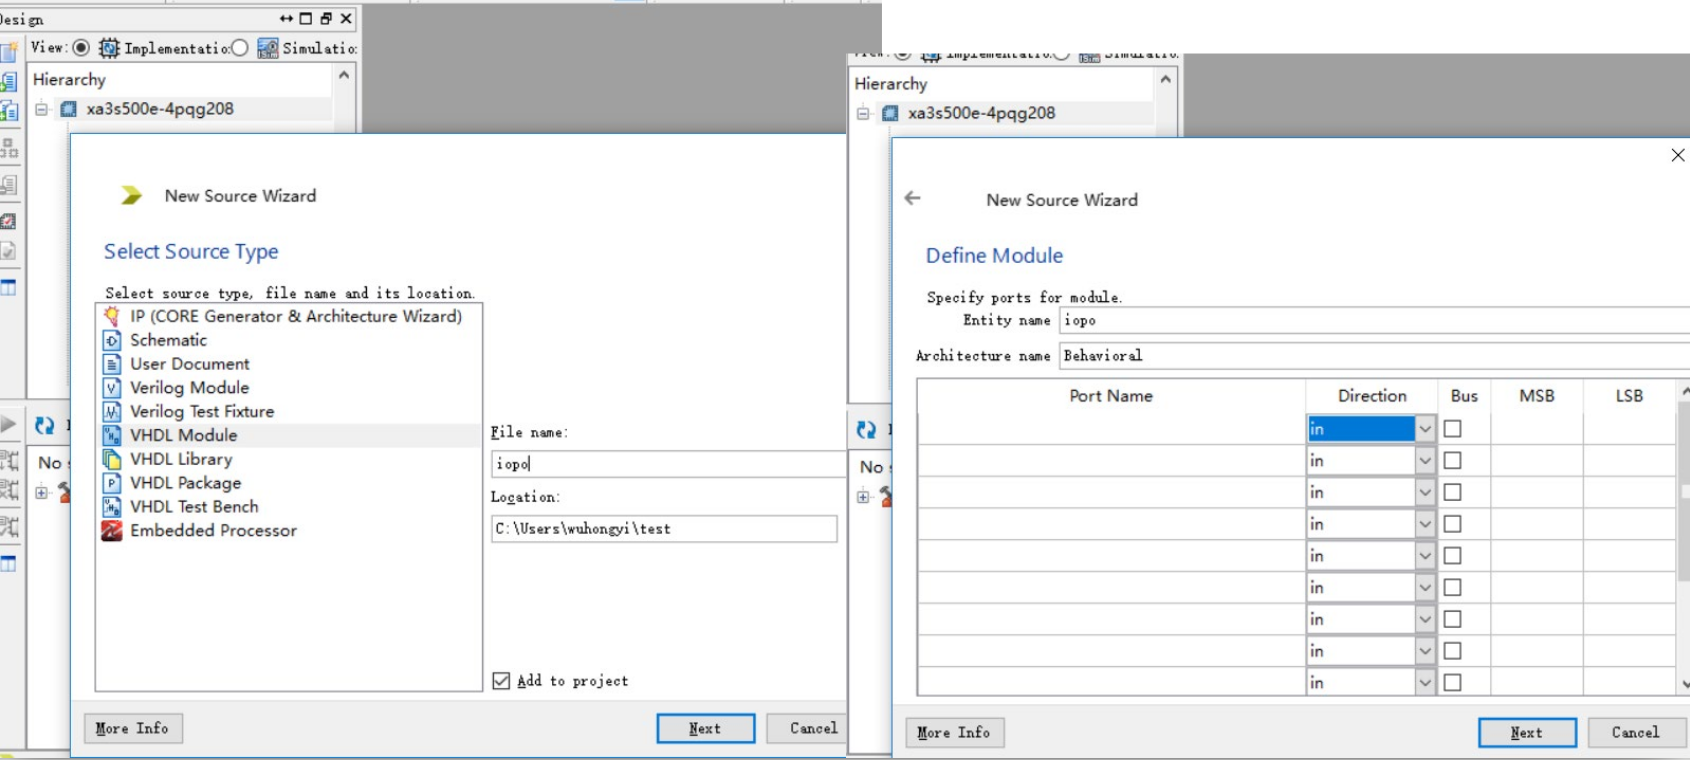This screenshot has height=760, width=1690.
Task: Open the Direction dropdown in the second port row
Action: click(1425, 461)
